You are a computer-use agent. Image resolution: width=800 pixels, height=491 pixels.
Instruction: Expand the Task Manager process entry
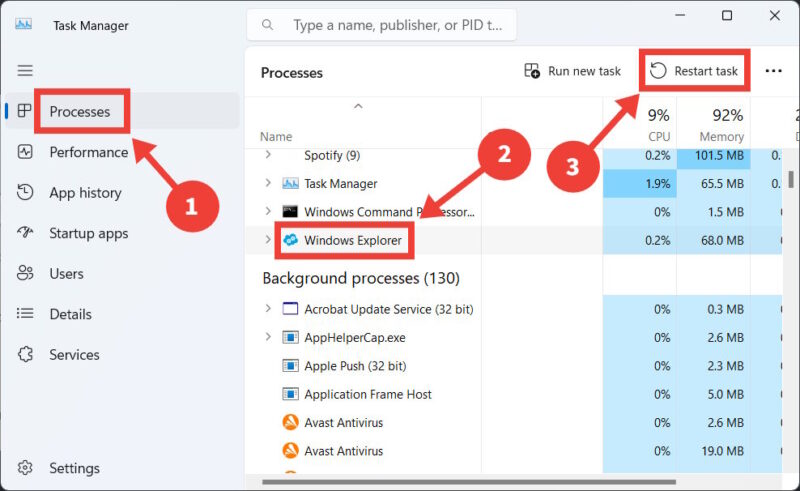pyautogui.click(x=268, y=183)
